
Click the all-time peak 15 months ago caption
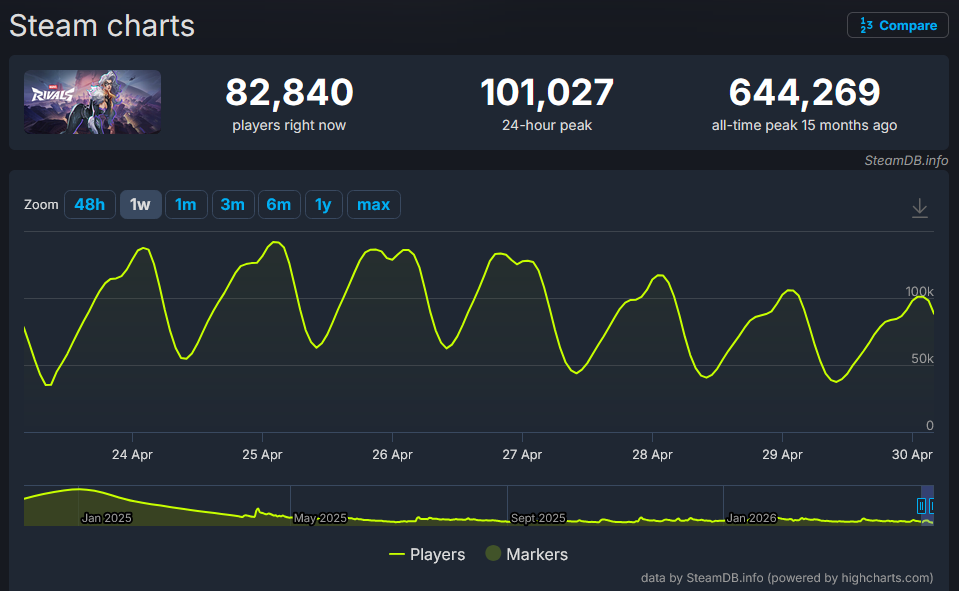tap(804, 125)
